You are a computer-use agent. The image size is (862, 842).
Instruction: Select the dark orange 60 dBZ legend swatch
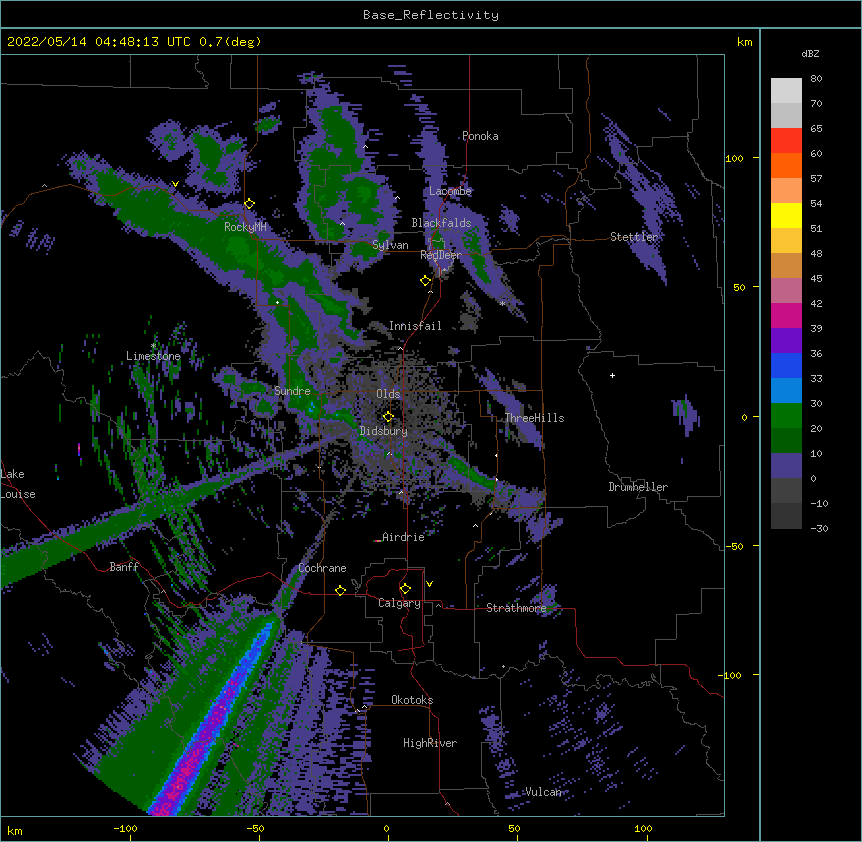(786, 165)
